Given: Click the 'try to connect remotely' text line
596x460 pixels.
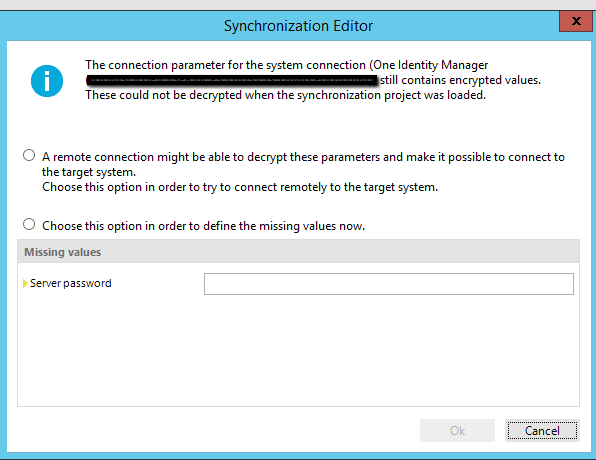Looking at the screenshot, I should coord(240,187).
